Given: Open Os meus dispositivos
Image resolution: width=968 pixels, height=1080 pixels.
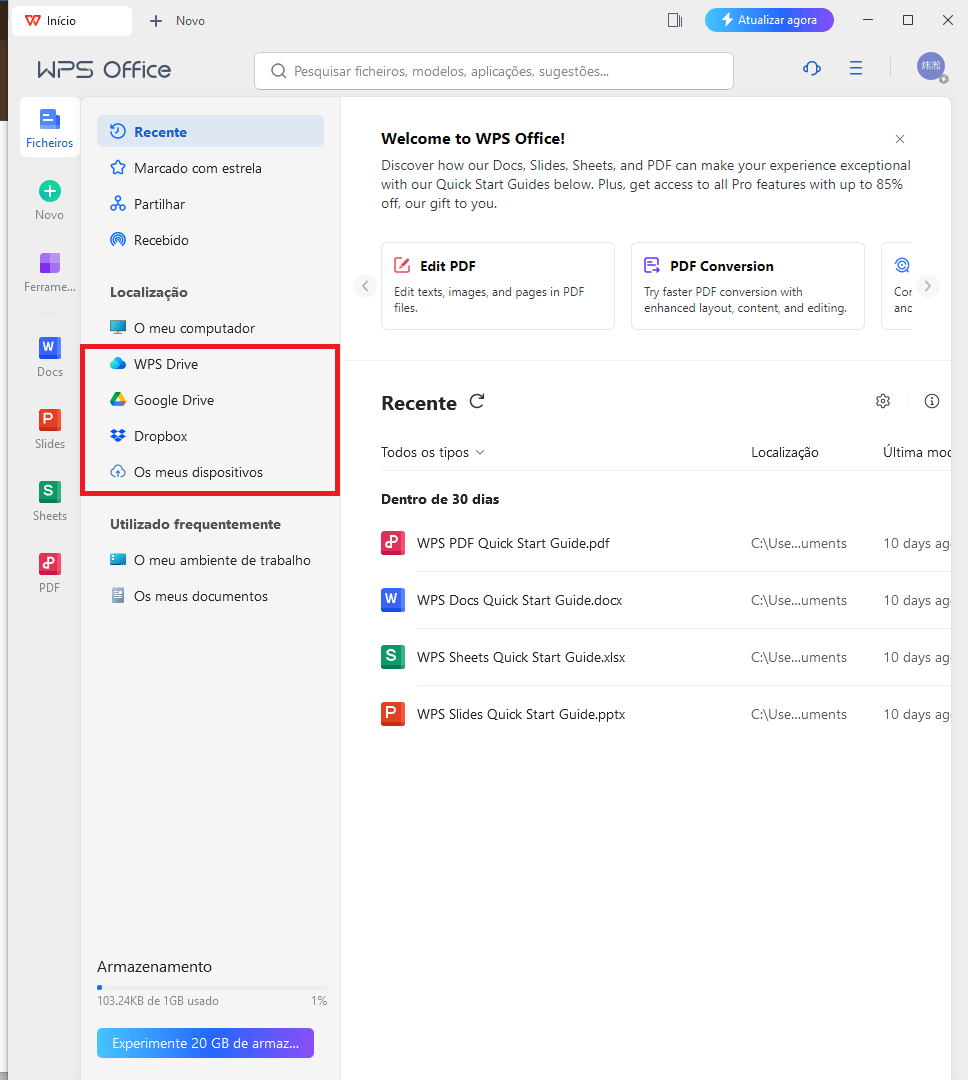Looking at the screenshot, I should click(210, 472).
